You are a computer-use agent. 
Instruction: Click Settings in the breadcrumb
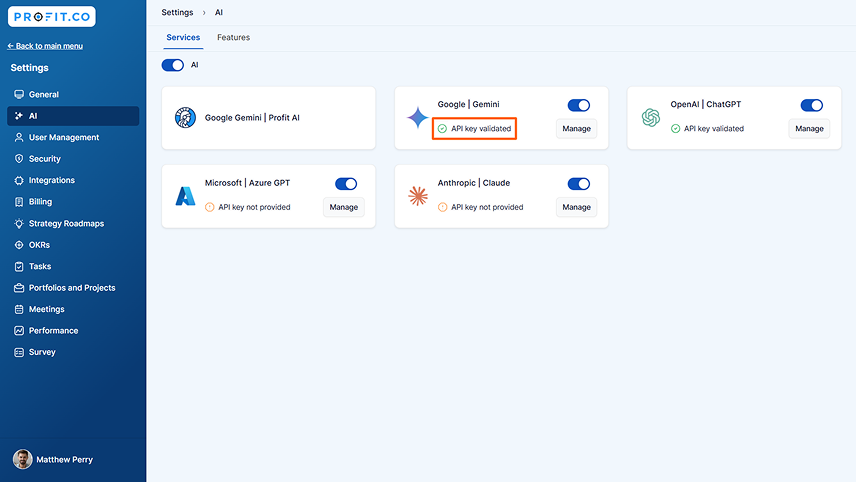tap(177, 13)
